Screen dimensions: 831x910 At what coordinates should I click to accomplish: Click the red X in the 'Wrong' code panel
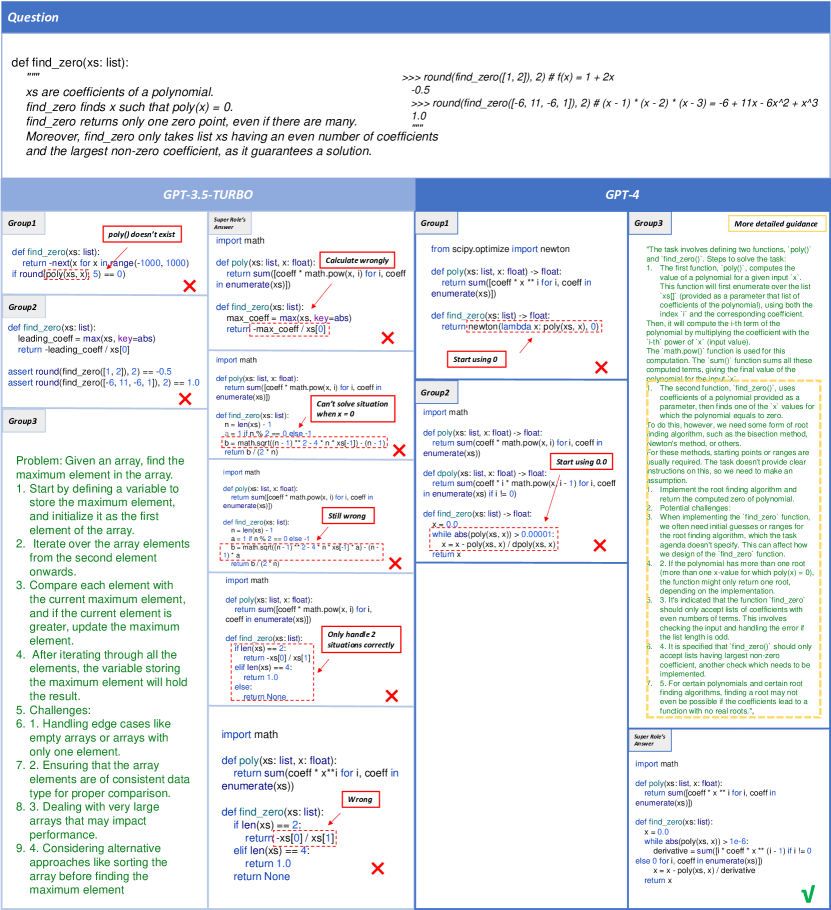pyautogui.click(x=378, y=868)
